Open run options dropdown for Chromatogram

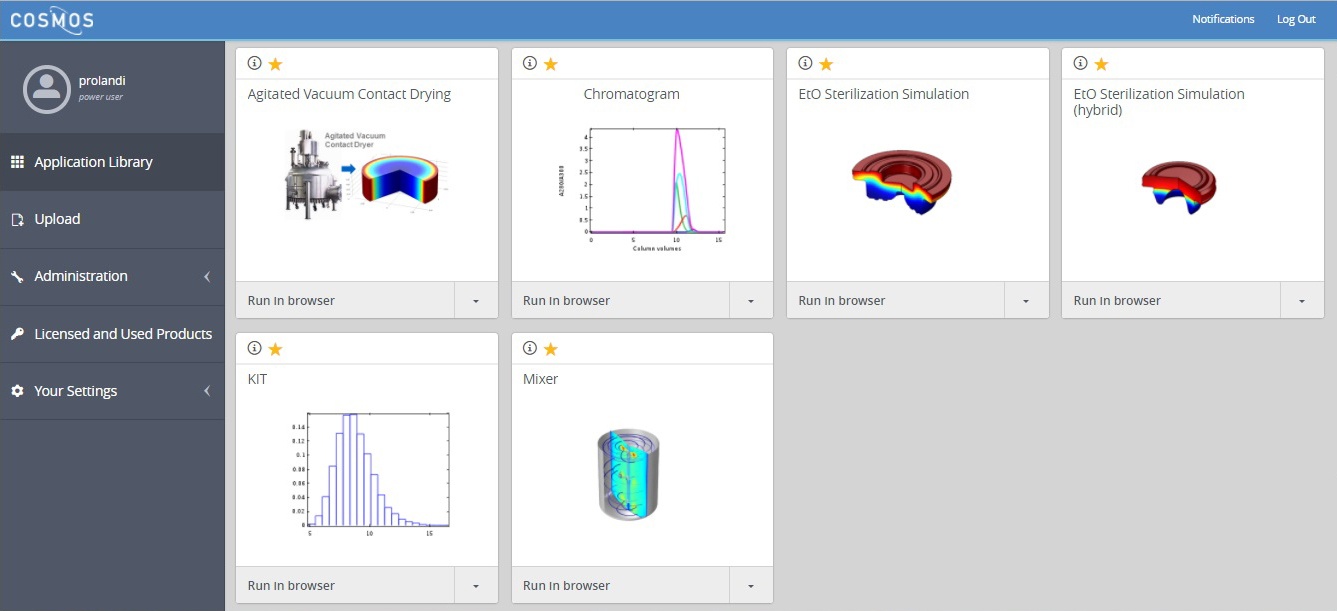(x=751, y=300)
